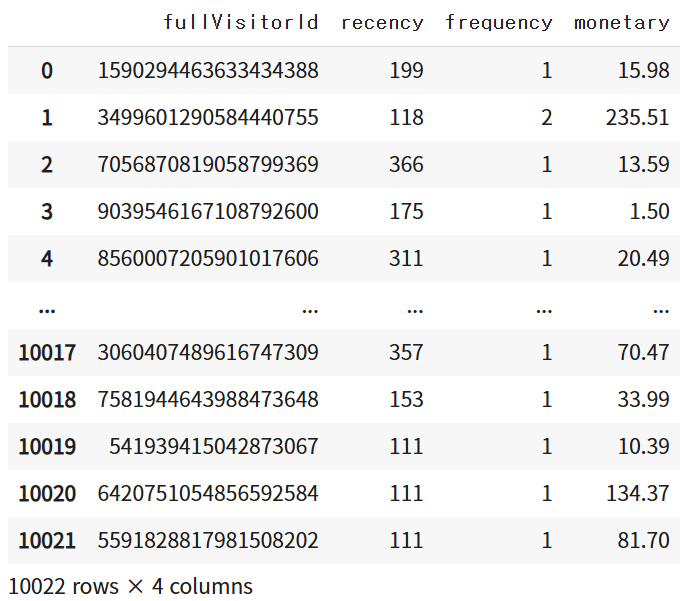Click row index 3
The image size is (695, 601).
point(47,211)
